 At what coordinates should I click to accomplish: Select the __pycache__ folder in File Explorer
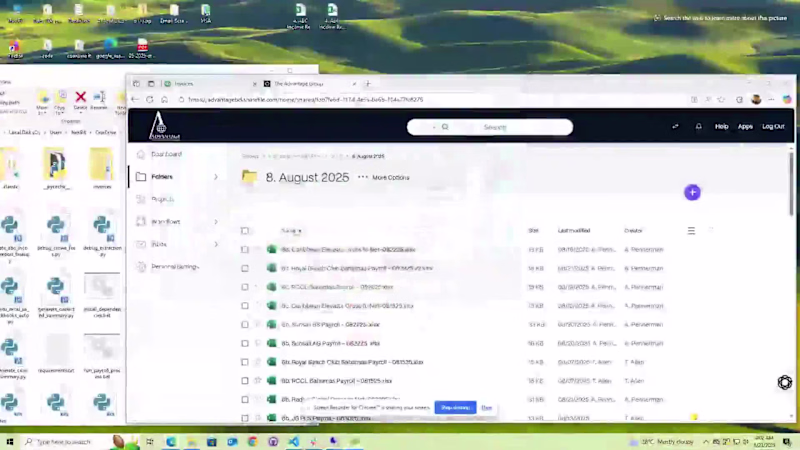(56, 168)
